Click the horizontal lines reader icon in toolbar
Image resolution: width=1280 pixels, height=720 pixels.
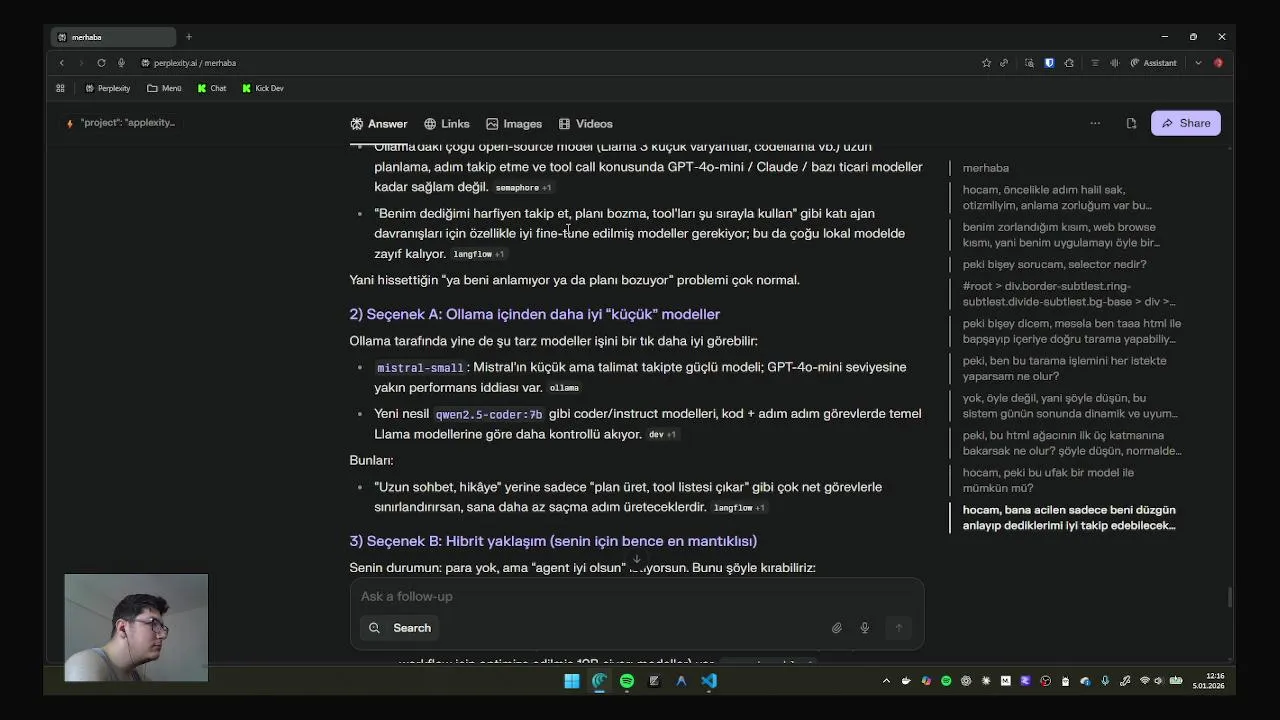(1094, 63)
